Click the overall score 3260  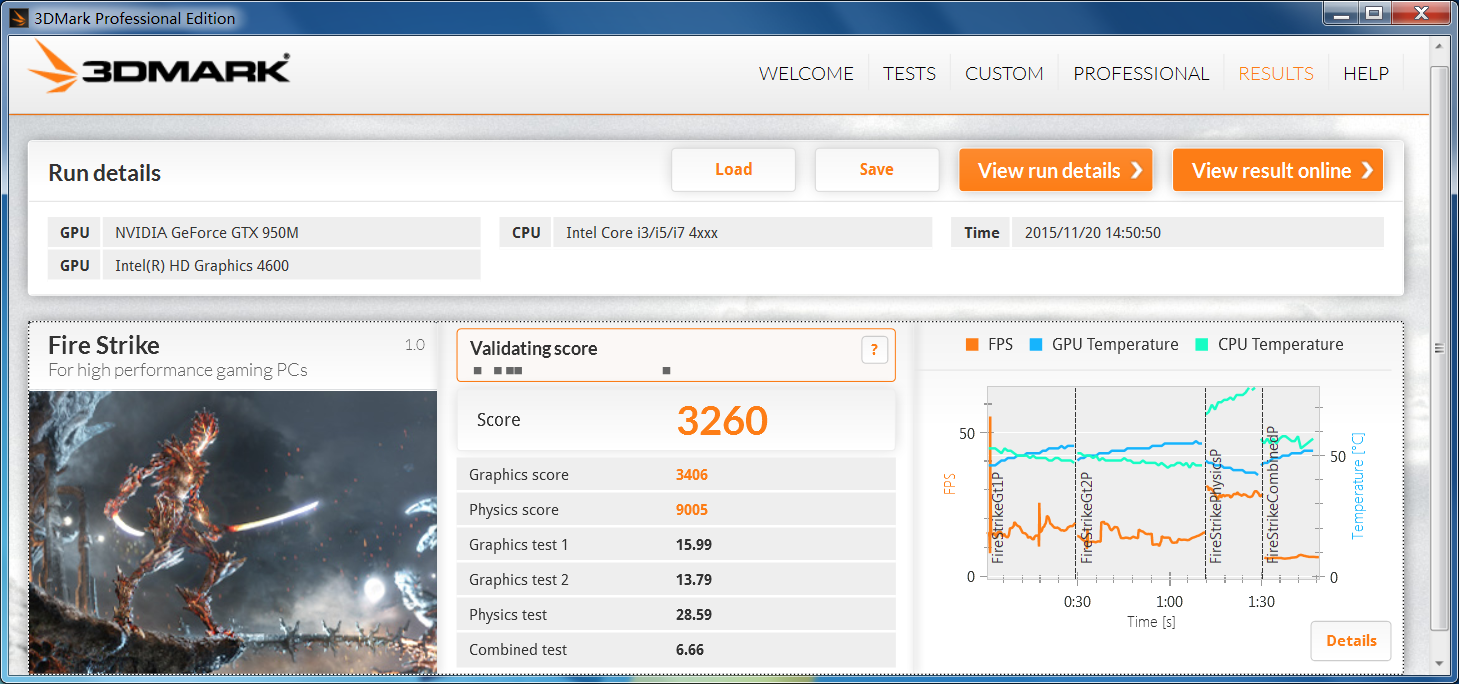(x=722, y=420)
